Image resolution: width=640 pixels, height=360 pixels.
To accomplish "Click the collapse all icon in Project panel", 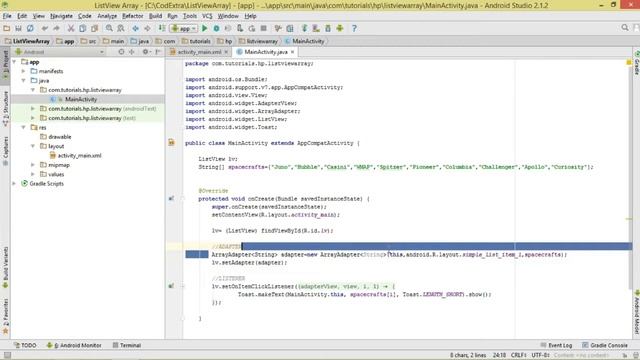I will click(131, 52).
